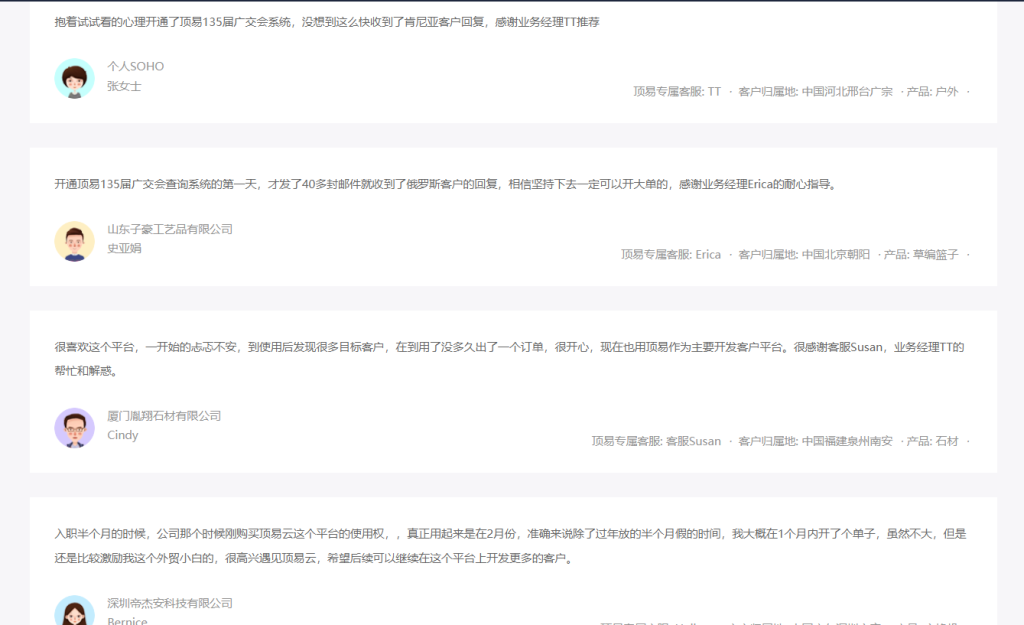This screenshot has width=1024, height=625.
Task: Click the avatar beside 深圳帝杰安科技有限公司
Action: [x=74, y=612]
